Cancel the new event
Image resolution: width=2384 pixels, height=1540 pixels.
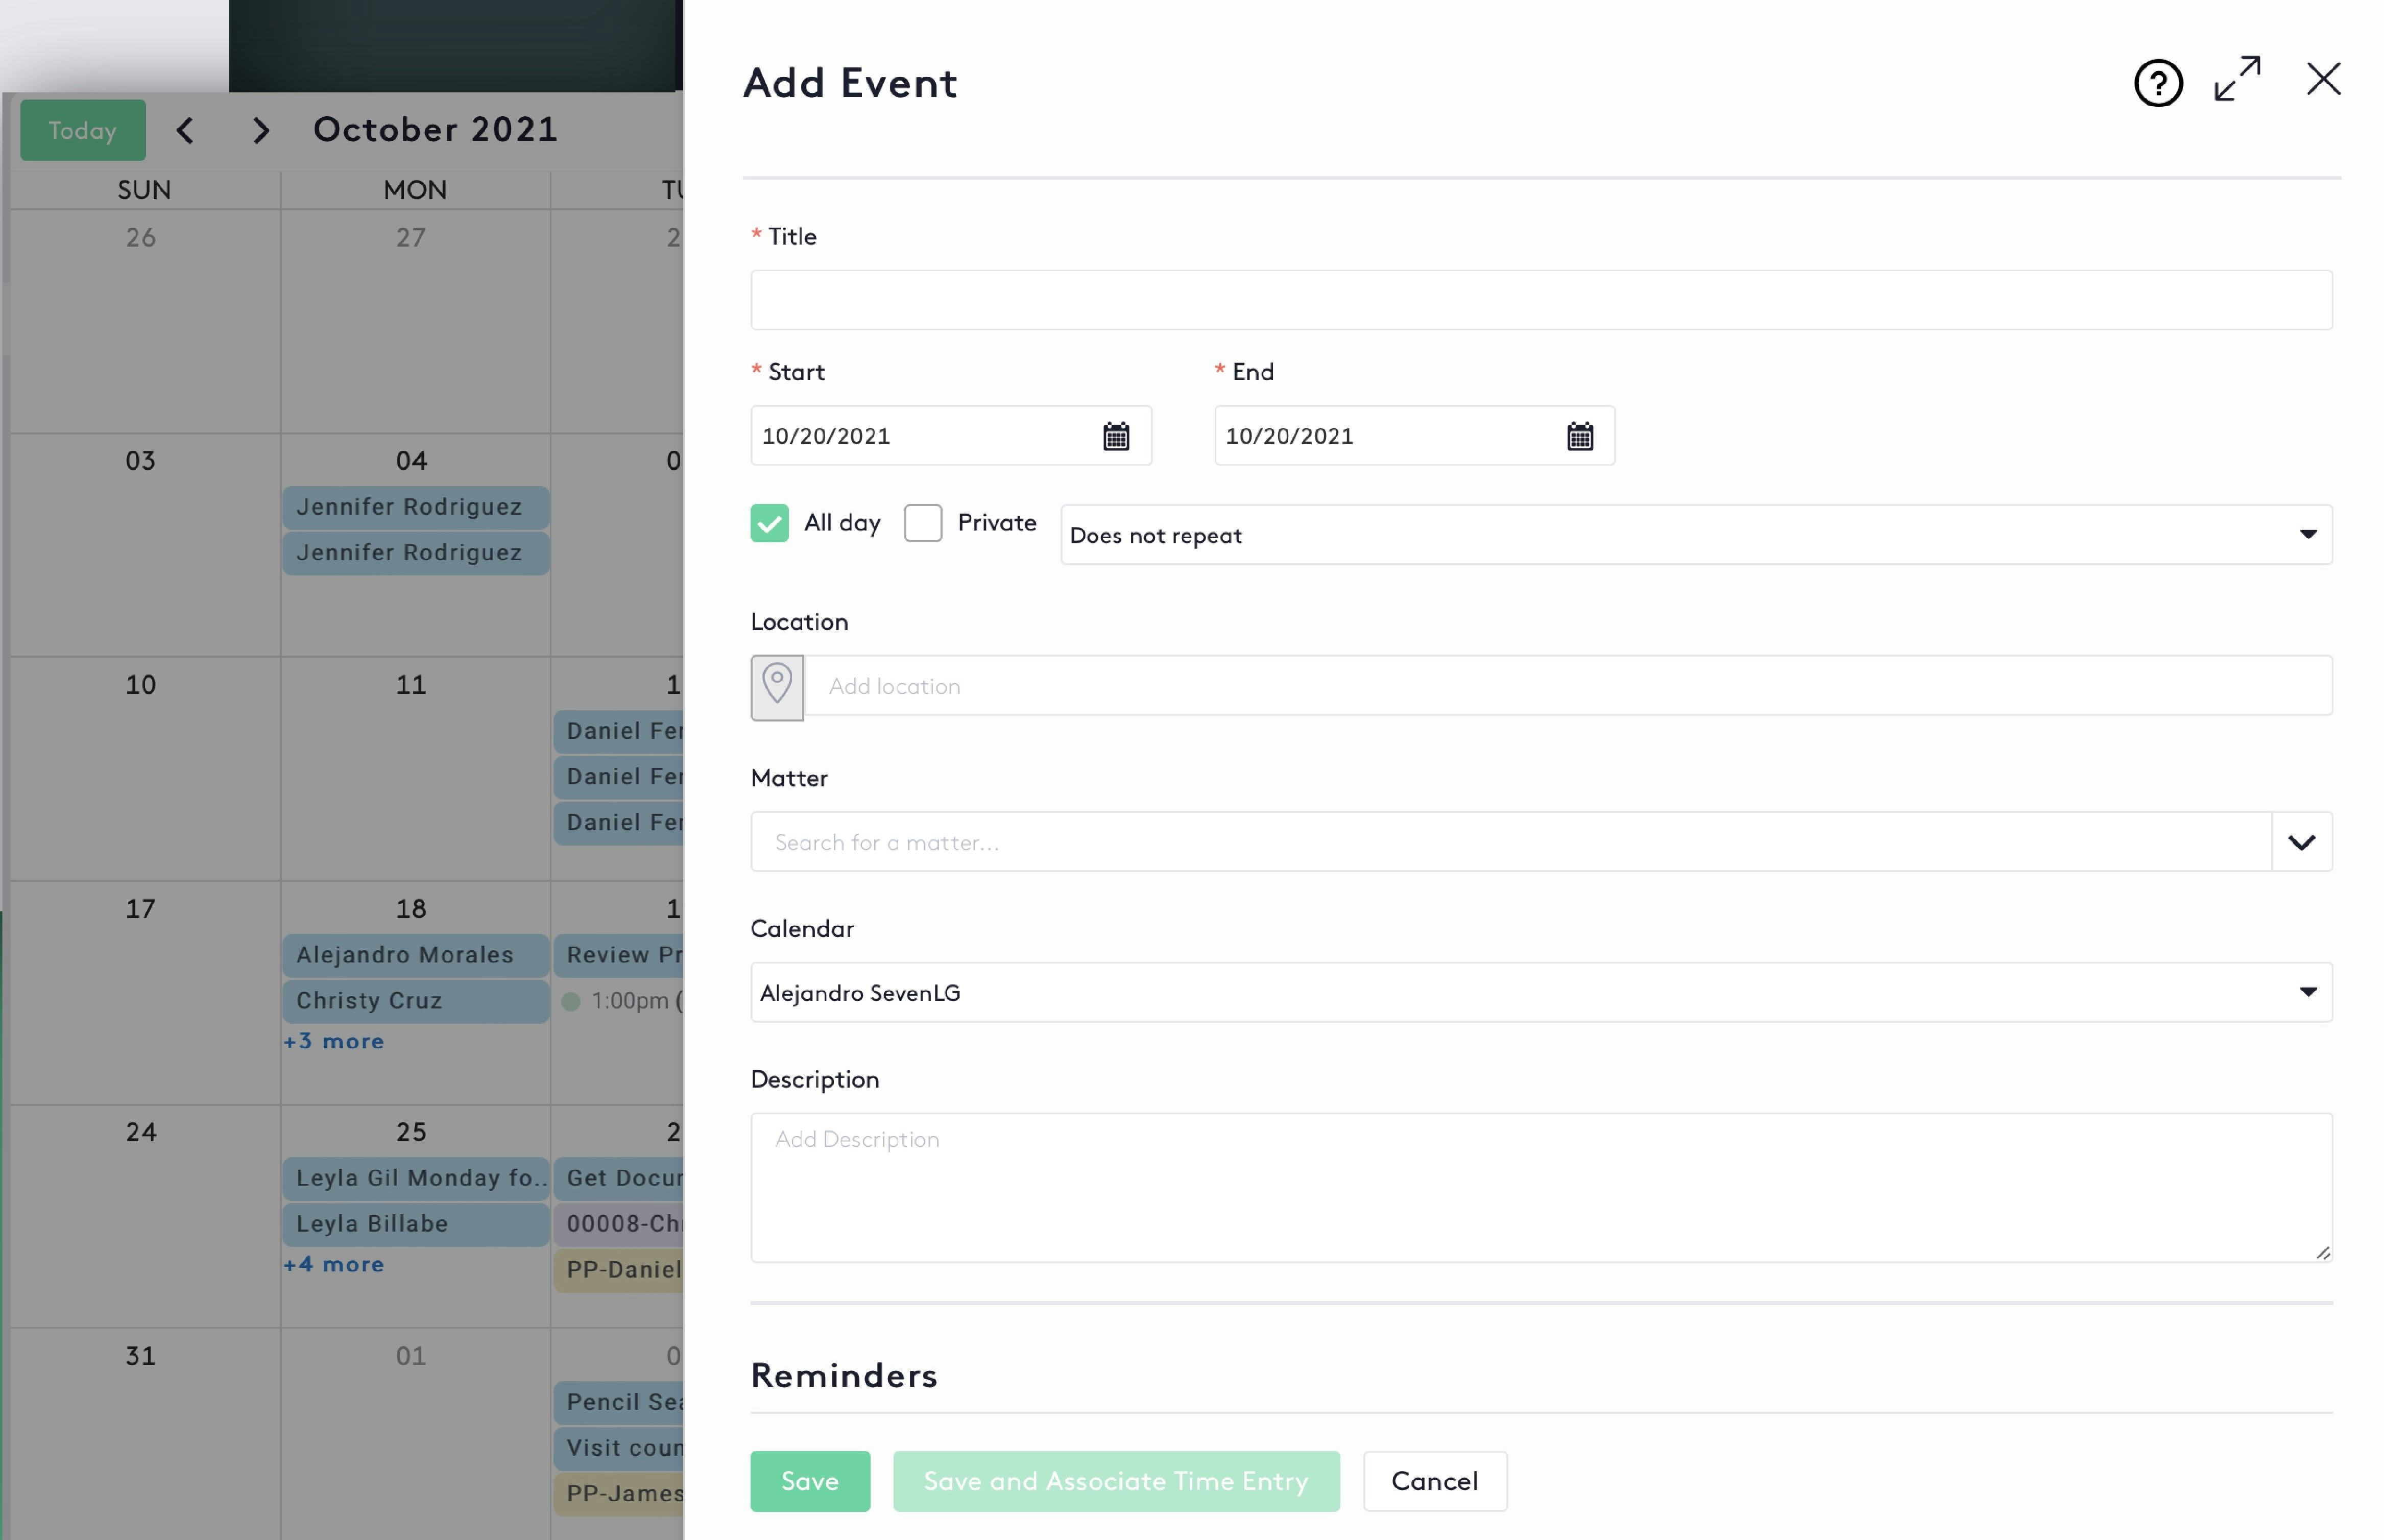[x=1434, y=1481]
